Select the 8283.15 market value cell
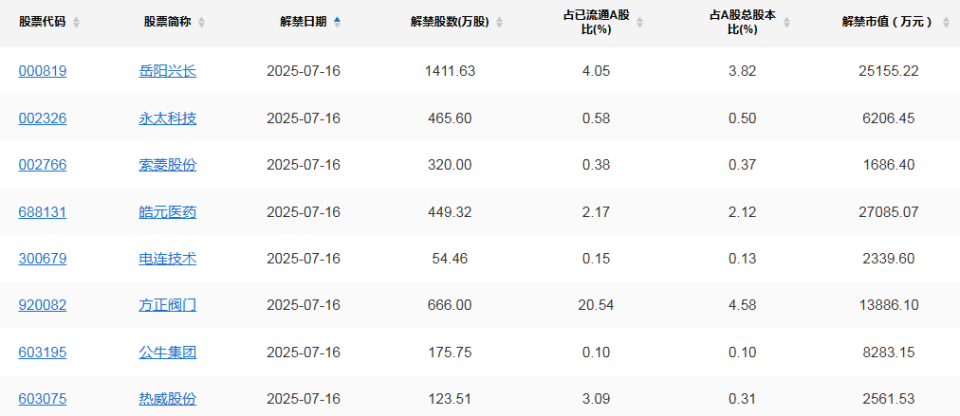 point(888,352)
